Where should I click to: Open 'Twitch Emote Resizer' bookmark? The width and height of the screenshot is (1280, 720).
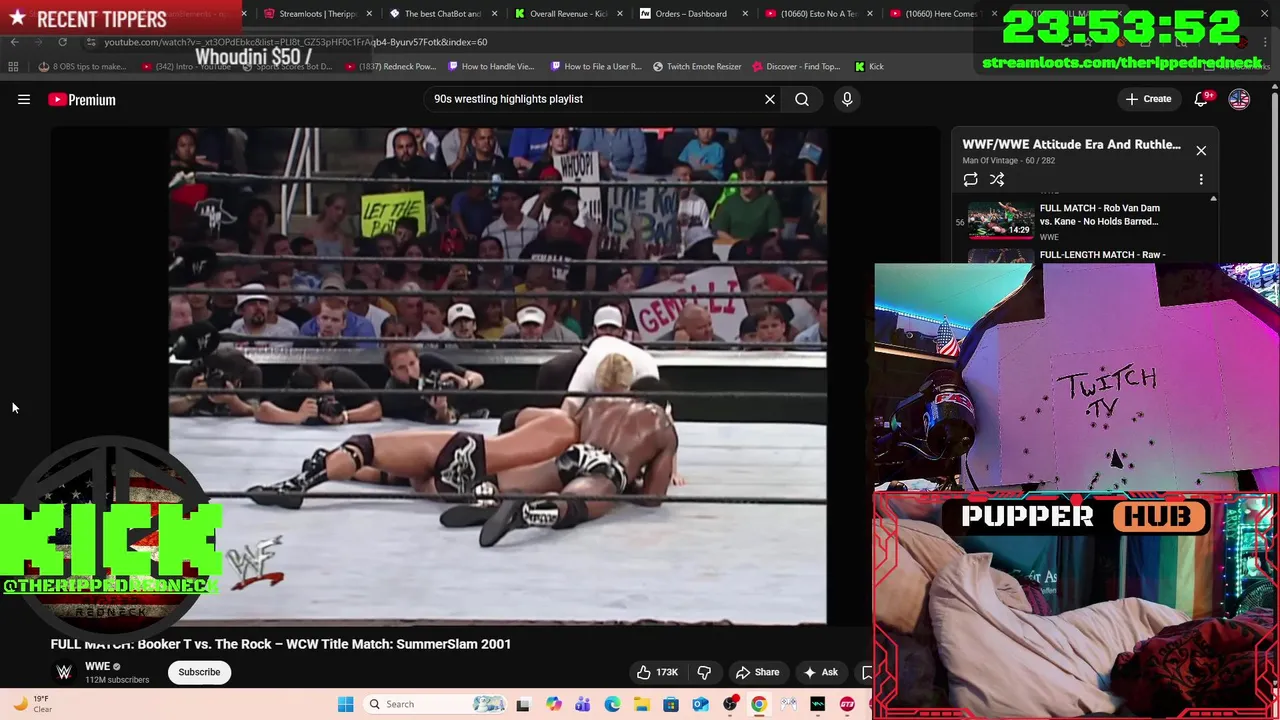pyautogui.click(x=697, y=67)
